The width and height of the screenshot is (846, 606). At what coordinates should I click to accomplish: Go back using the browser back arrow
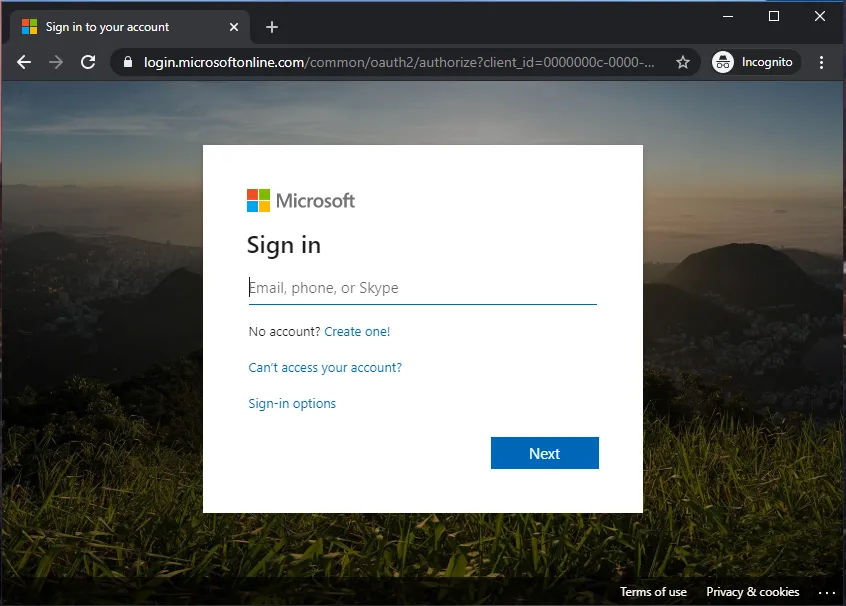[x=24, y=63]
